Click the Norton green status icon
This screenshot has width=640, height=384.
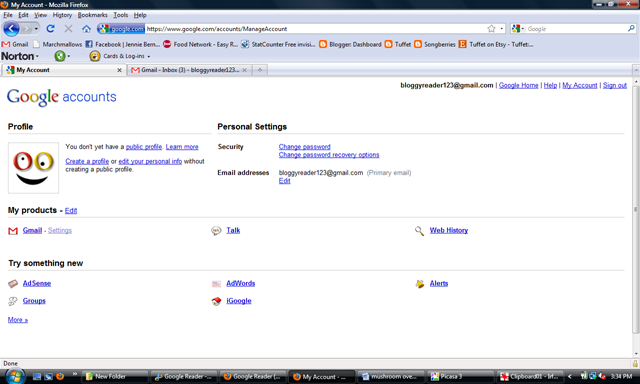[60, 56]
